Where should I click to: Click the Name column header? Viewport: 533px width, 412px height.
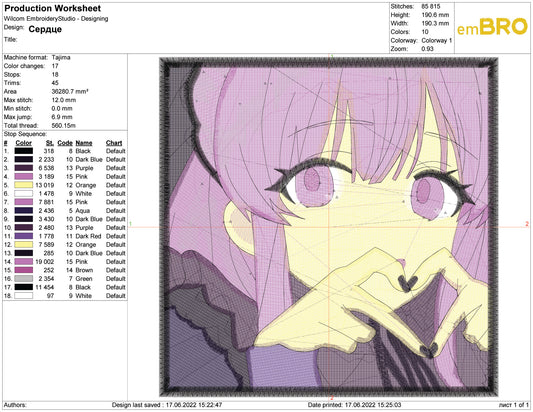click(84, 143)
